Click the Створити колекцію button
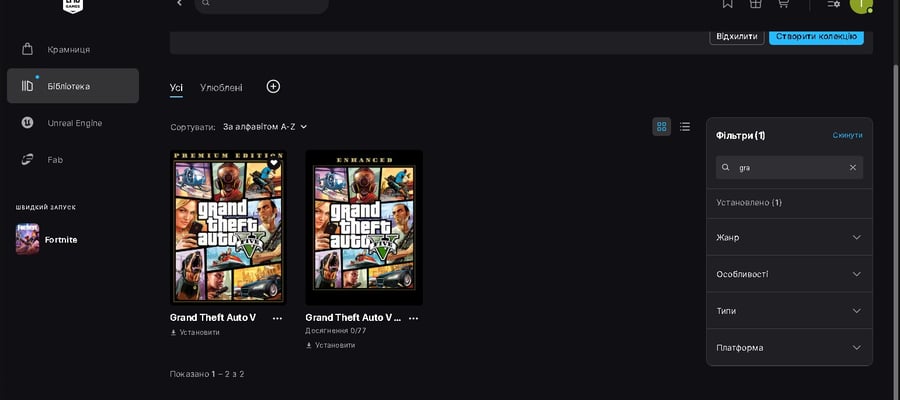The width and height of the screenshot is (900, 400). click(816, 36)
